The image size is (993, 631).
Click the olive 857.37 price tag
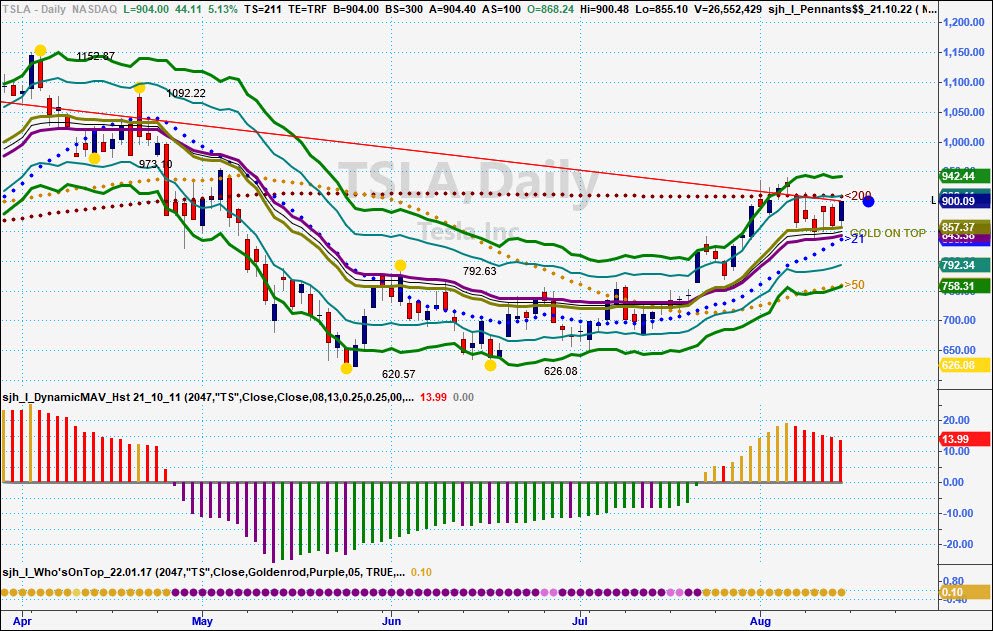click(965, 227)
